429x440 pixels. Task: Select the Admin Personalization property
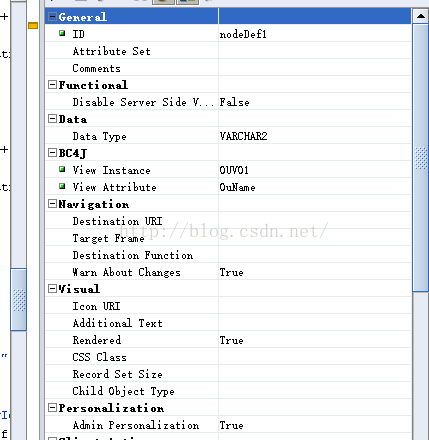point(136,425)
